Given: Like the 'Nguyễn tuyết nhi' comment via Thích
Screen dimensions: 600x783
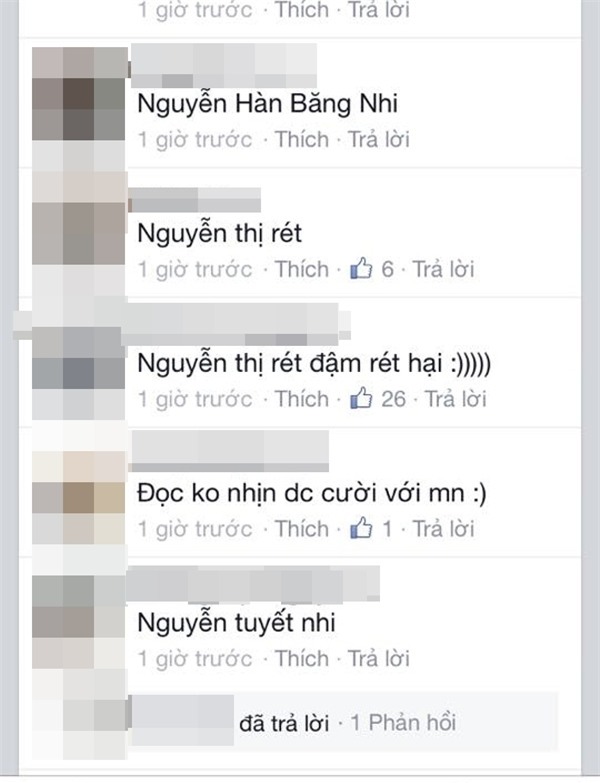Looking at the screenshot, I should 302,659.
